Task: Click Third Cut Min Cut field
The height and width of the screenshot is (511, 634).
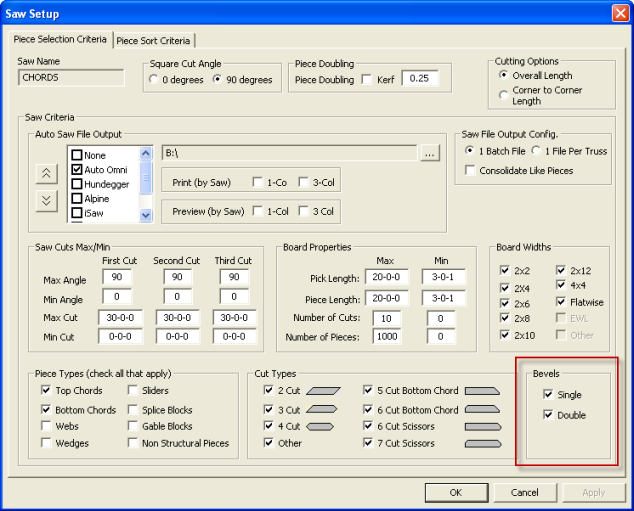Action: 234,336
